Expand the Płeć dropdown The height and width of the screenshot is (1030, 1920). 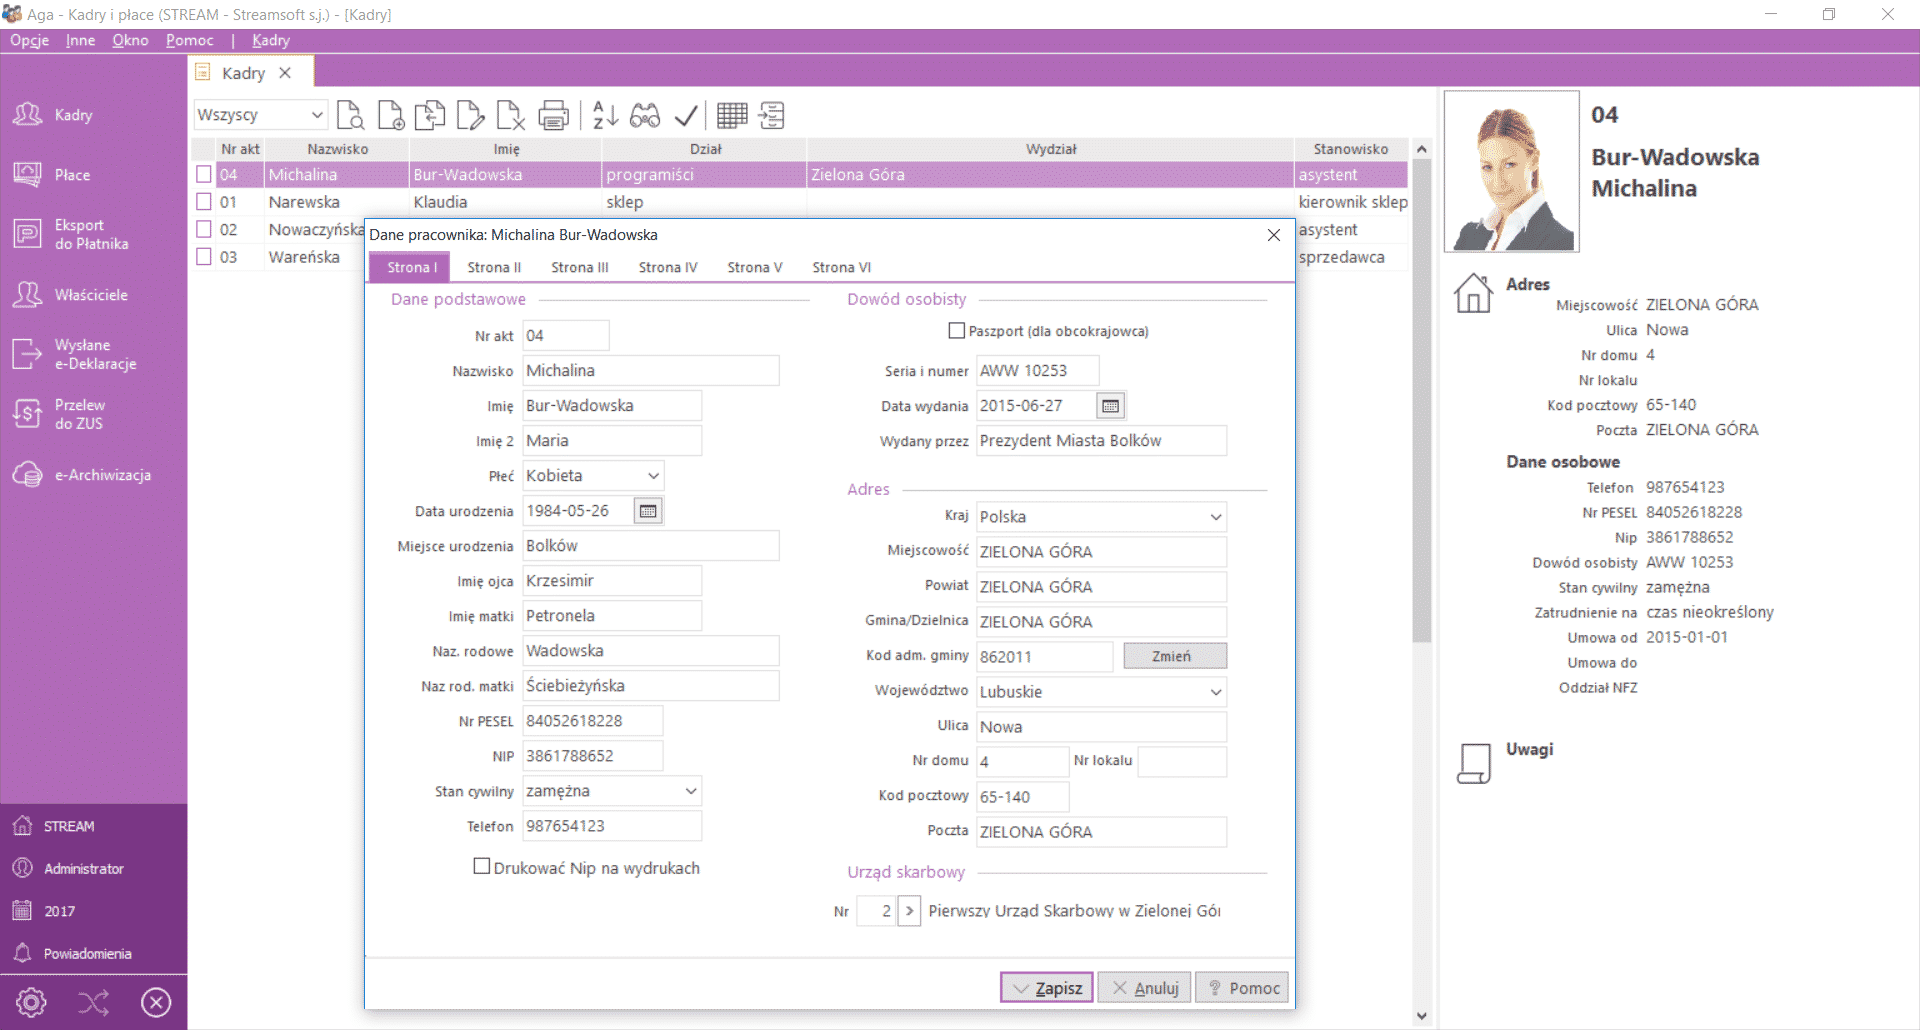point(653,476)
